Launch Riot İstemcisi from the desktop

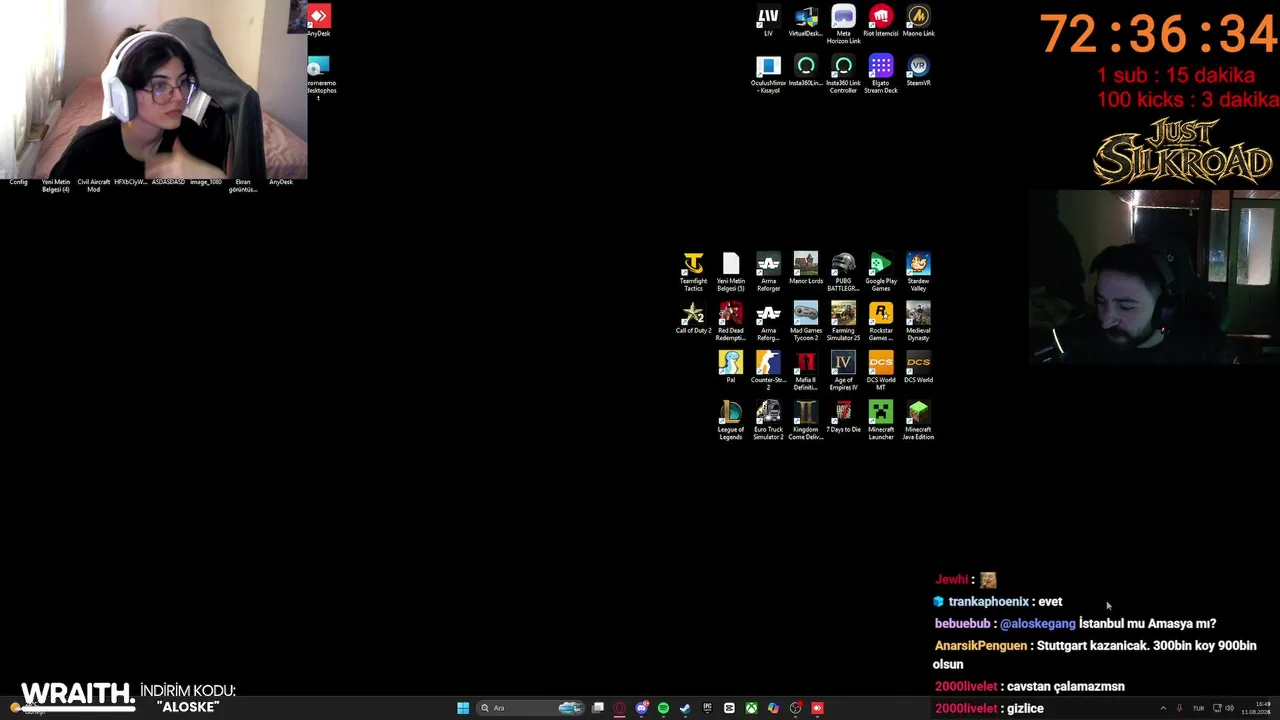click(x=881, y=21)
